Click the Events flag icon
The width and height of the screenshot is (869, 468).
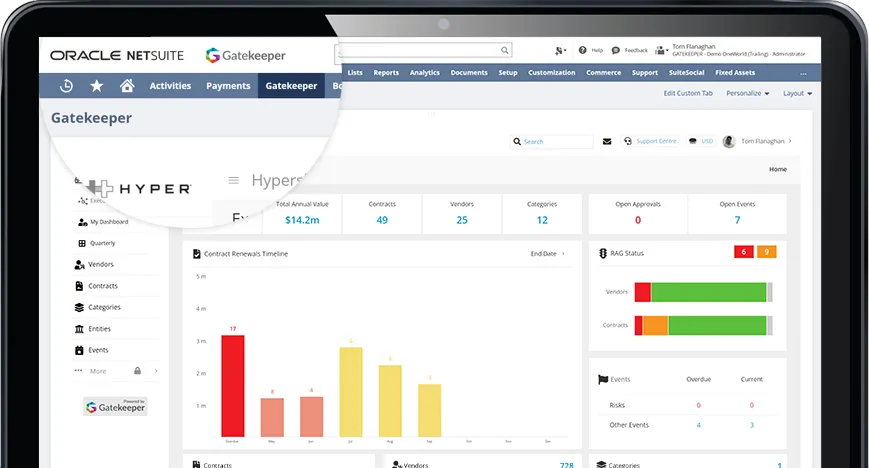tap(603, 379)
